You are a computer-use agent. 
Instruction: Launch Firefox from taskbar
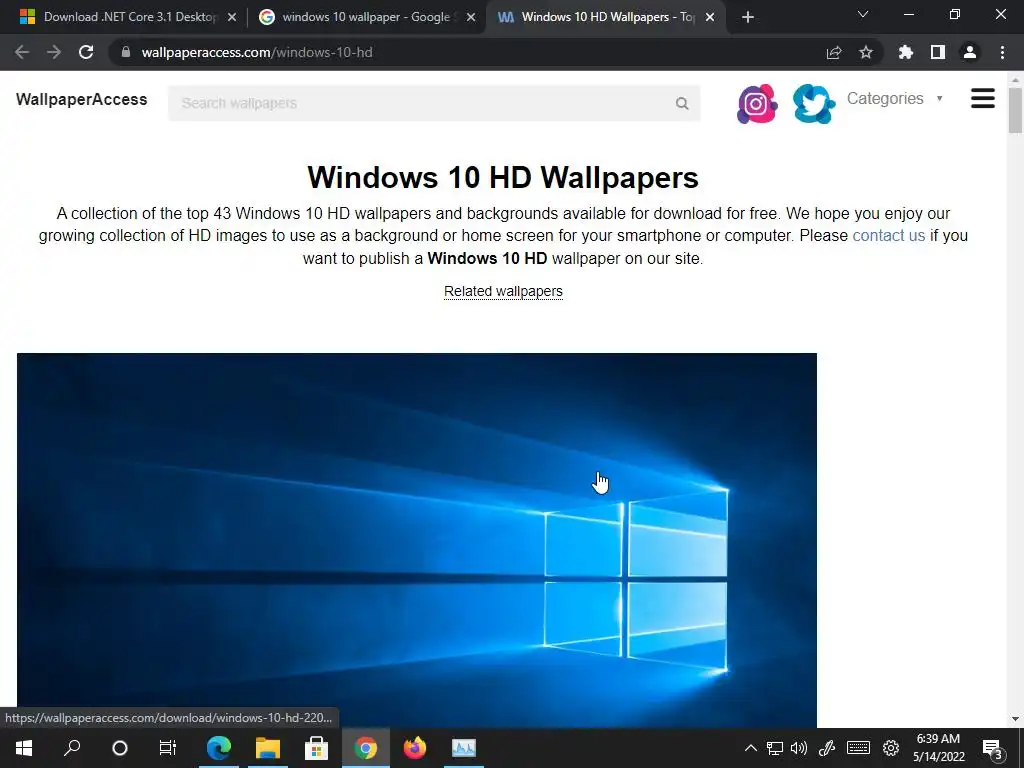(415, 748)
